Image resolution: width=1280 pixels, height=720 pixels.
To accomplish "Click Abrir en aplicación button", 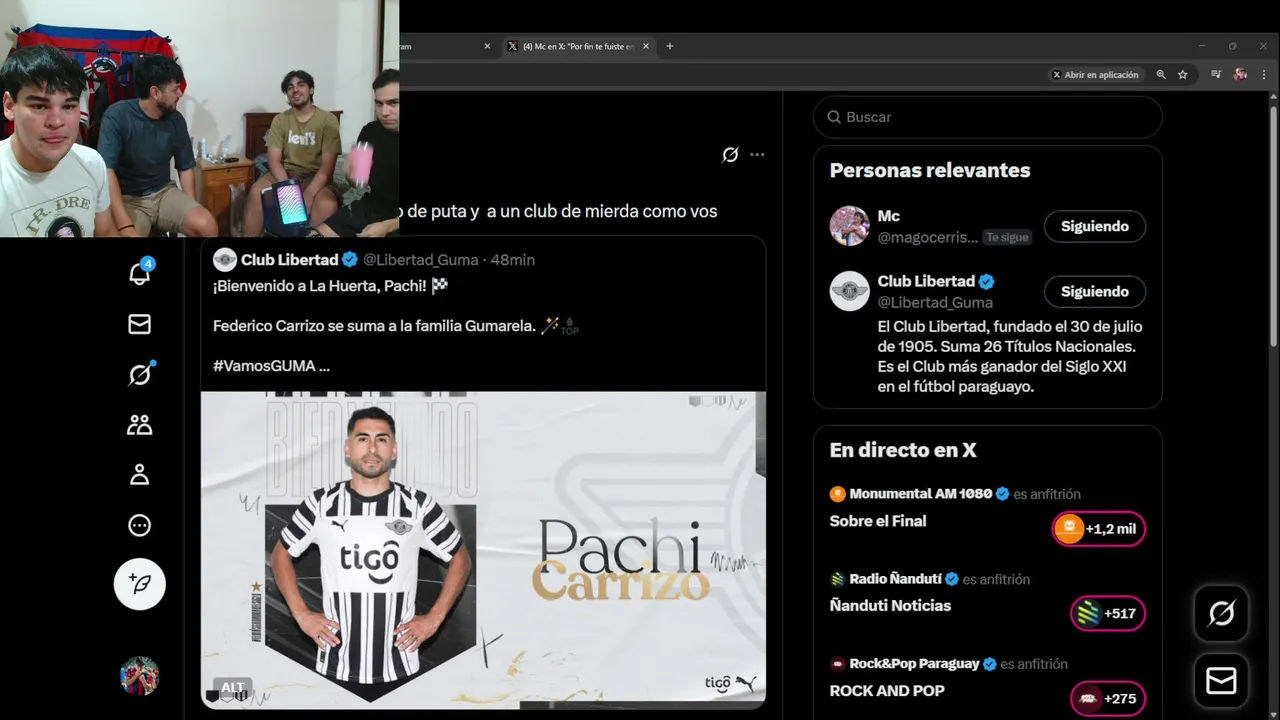I will (x=1095, y=74).
